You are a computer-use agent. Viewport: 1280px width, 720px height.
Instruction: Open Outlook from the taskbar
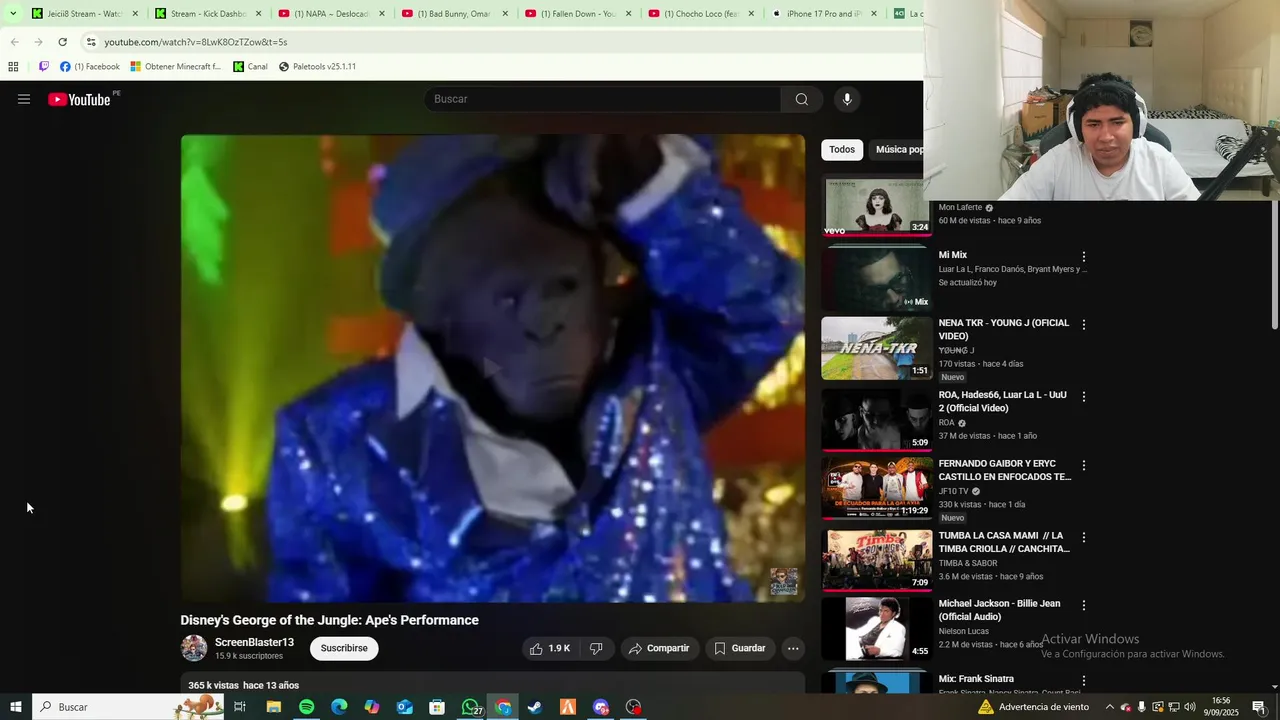(404, 707)
